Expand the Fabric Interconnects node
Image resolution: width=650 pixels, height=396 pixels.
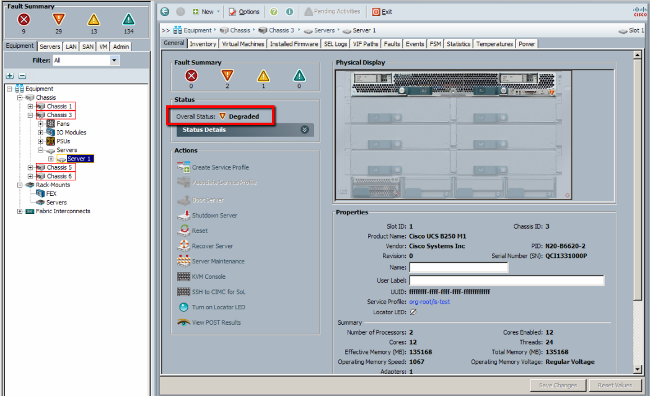19,211
